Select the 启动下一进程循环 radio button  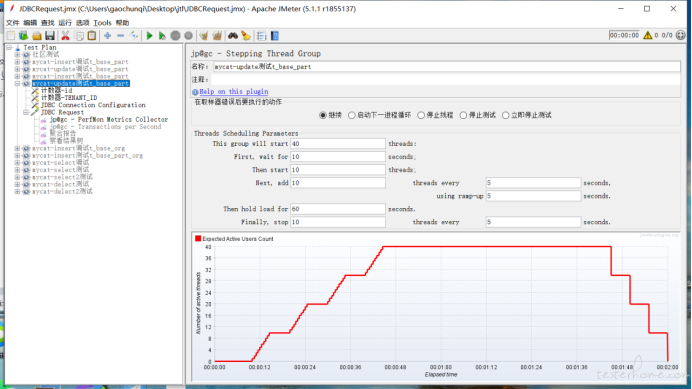tap(352, 115)
